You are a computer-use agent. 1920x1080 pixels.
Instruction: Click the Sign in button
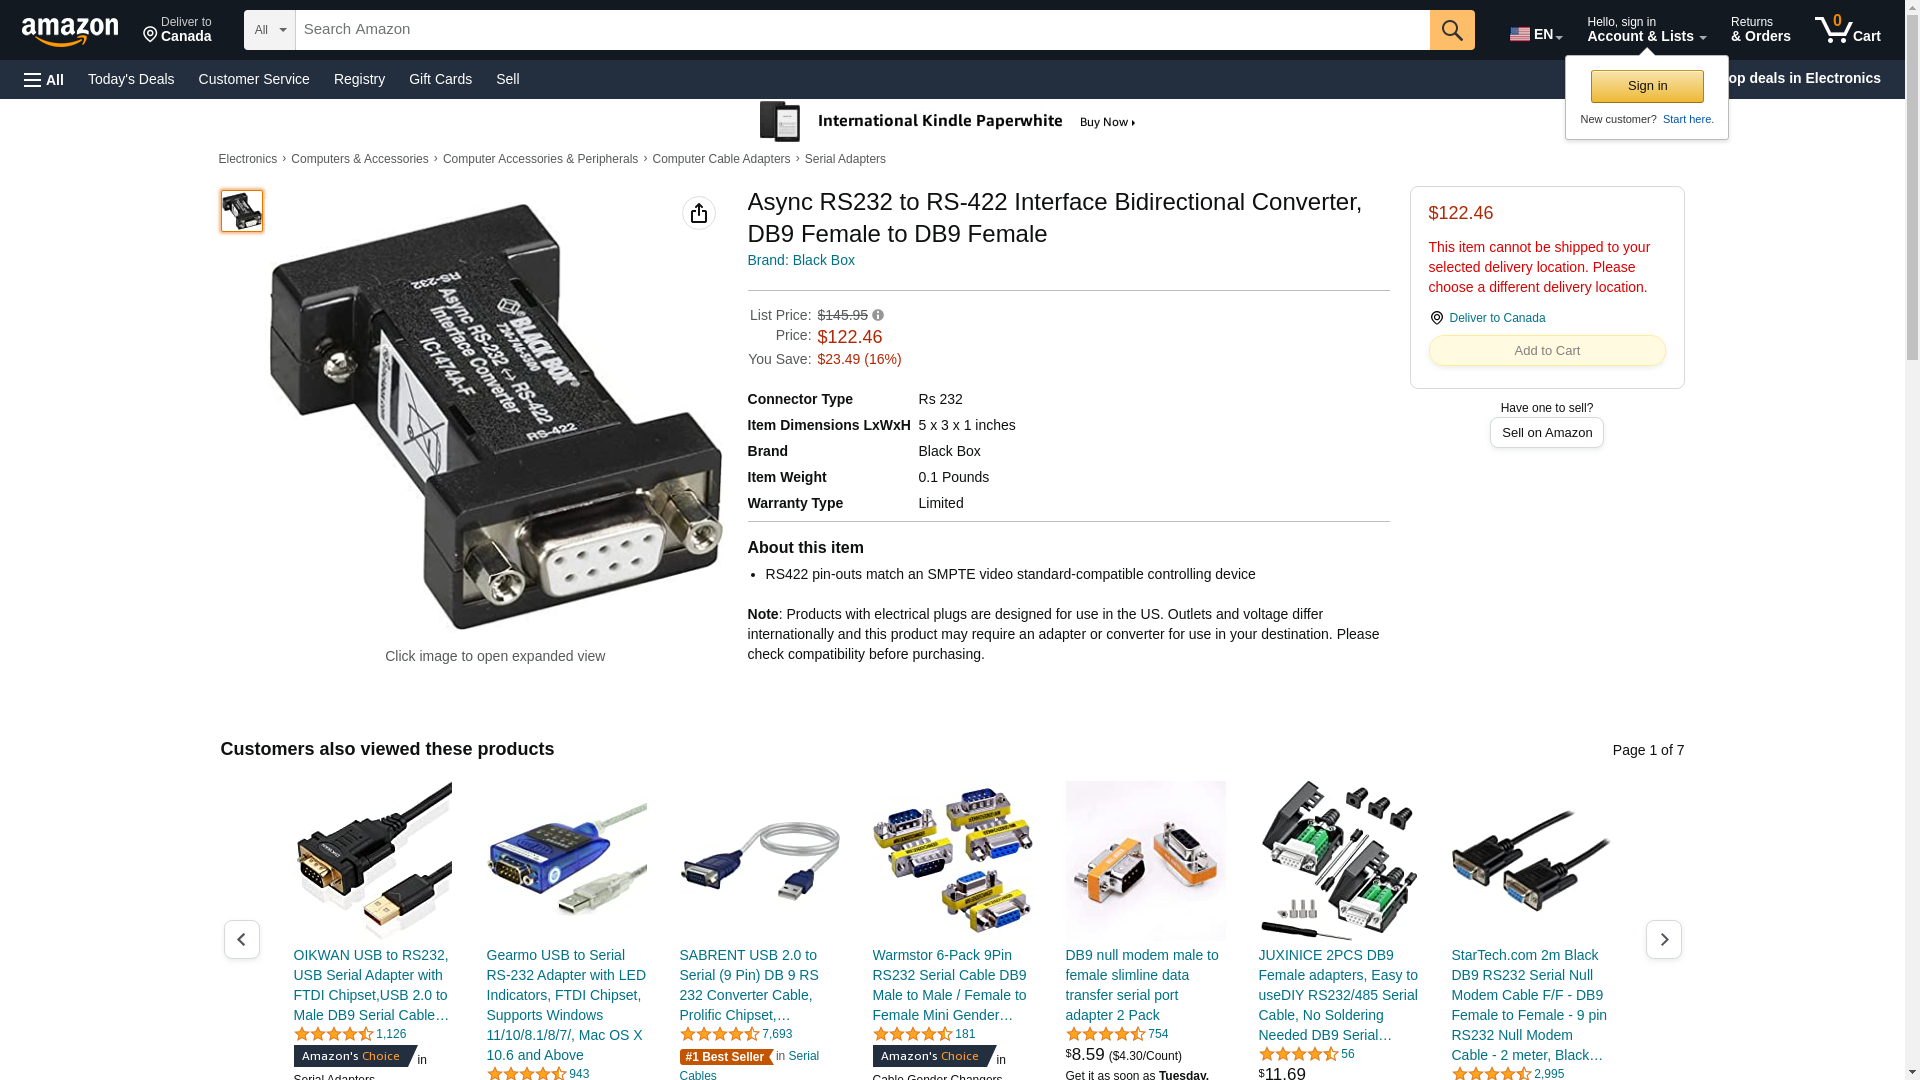point(1647,86)
